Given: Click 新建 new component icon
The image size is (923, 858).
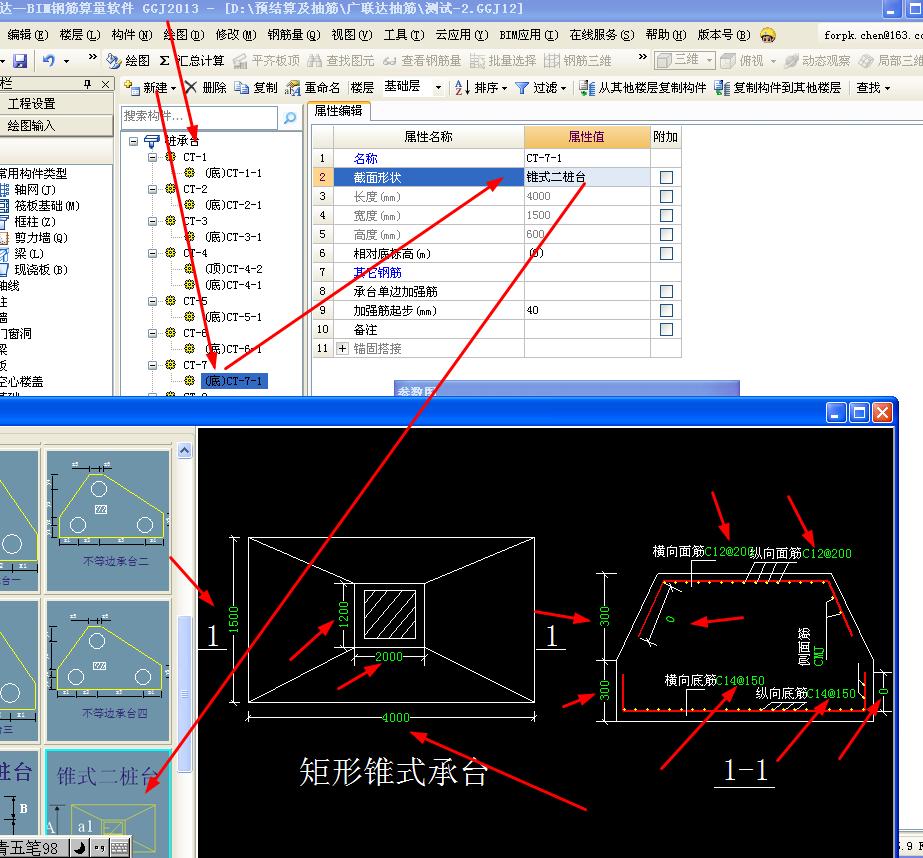Looking at the screenshot, I should tap(132, 87).
